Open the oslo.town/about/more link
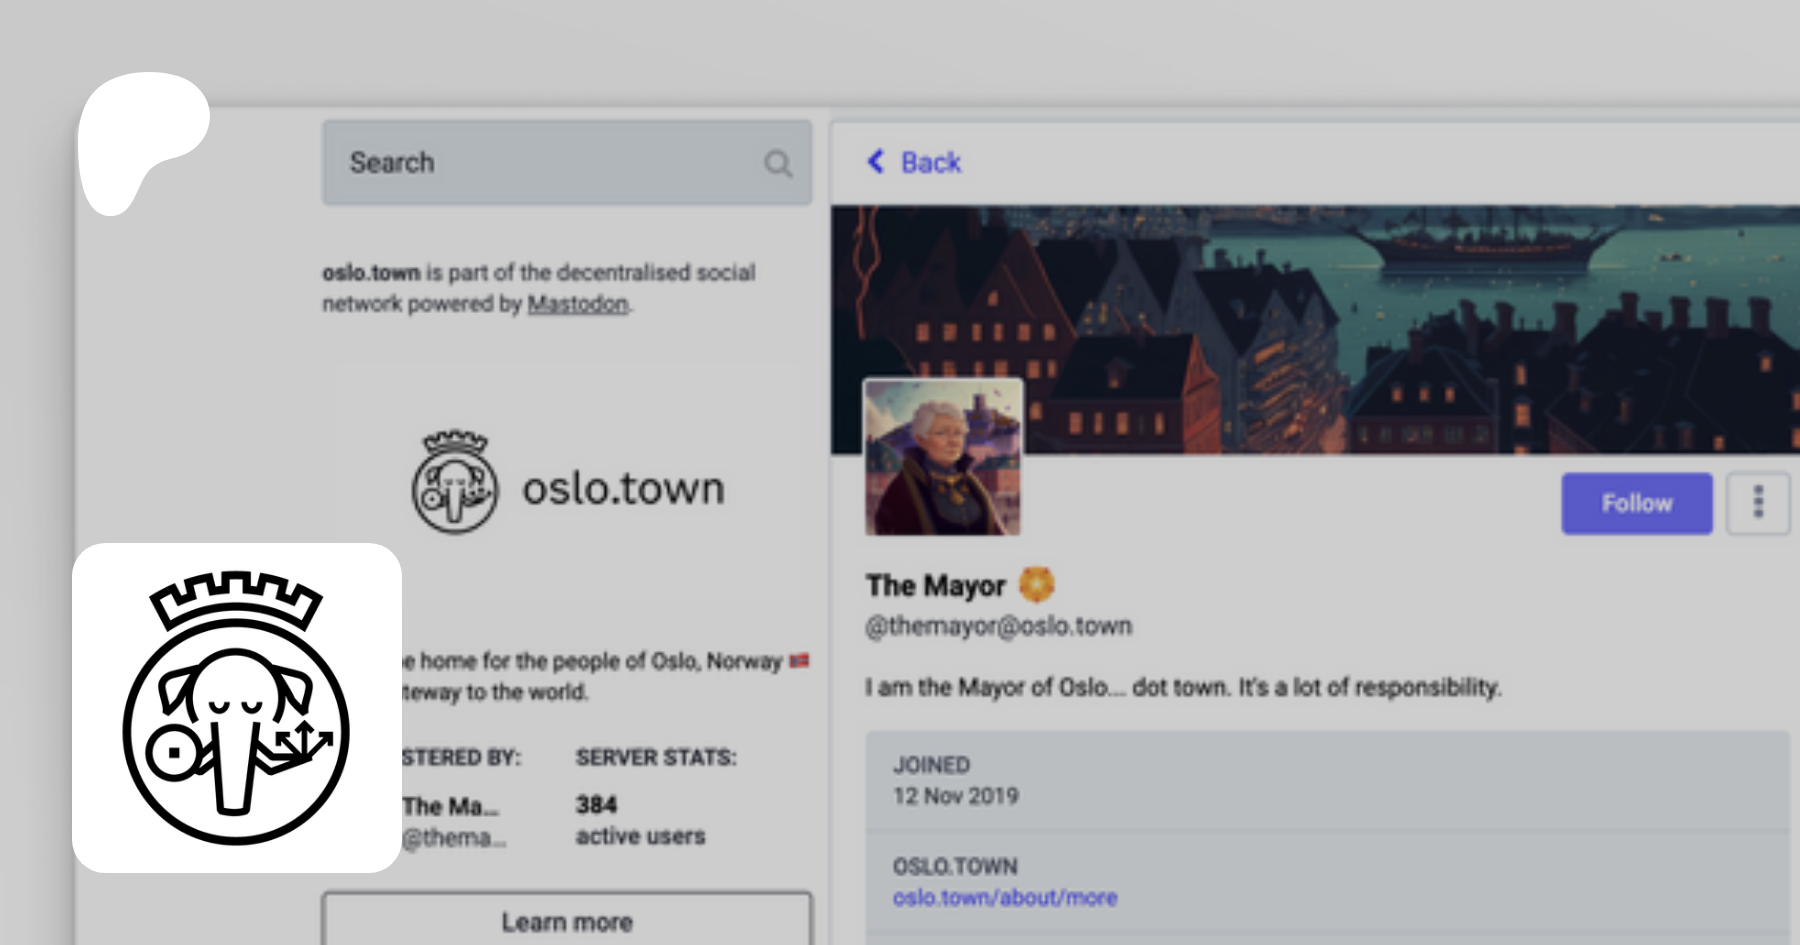 coord(1004,898)
